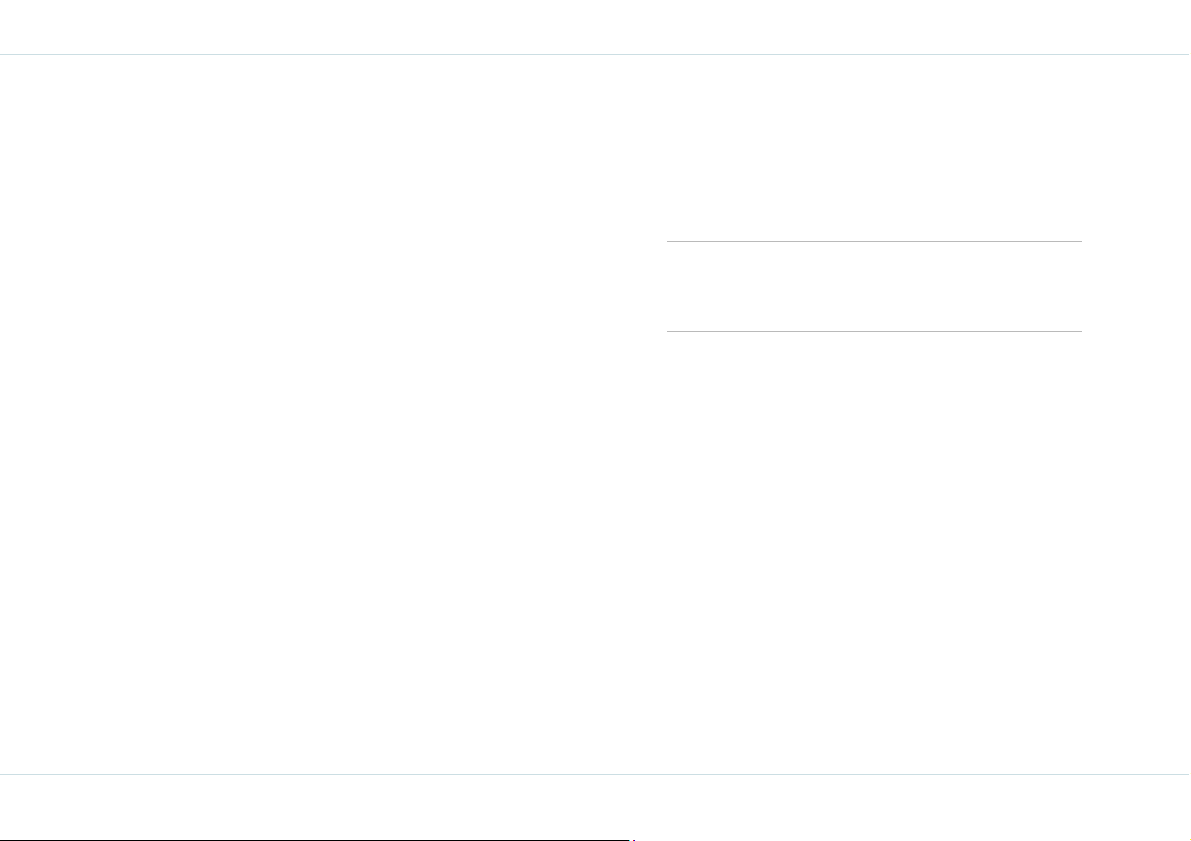Click the left start of the loading bar
Screen dimensions: 1191x841
(x=2, y=839)
